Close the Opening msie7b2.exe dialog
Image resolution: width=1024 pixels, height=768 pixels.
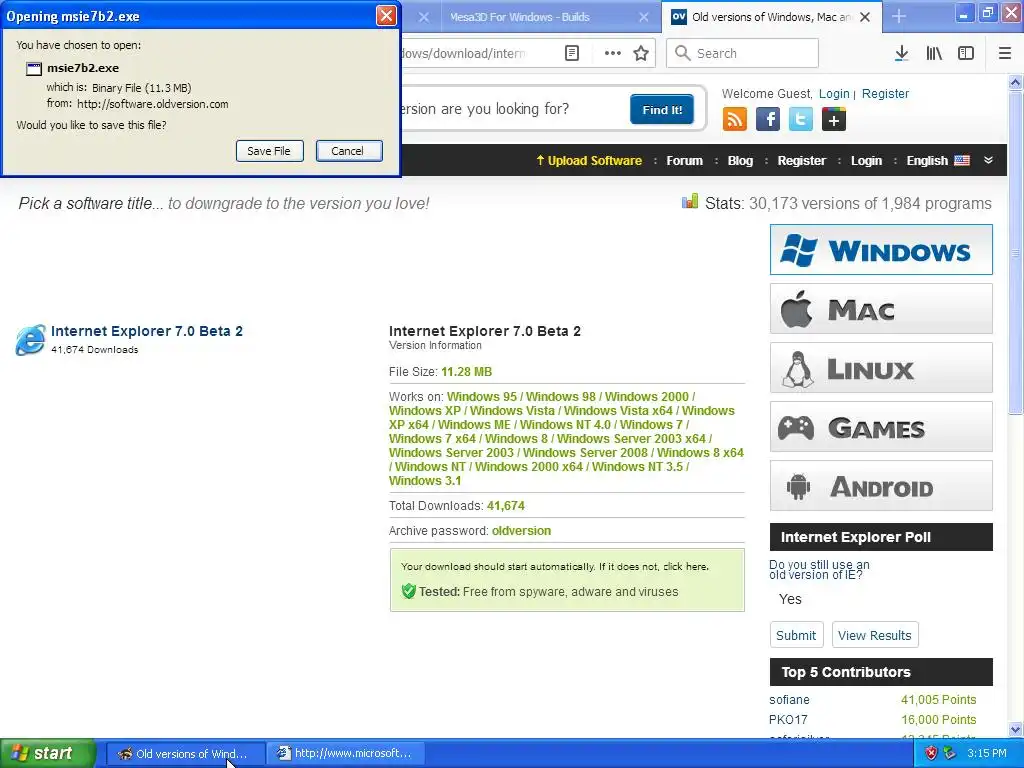click(386, 16)
